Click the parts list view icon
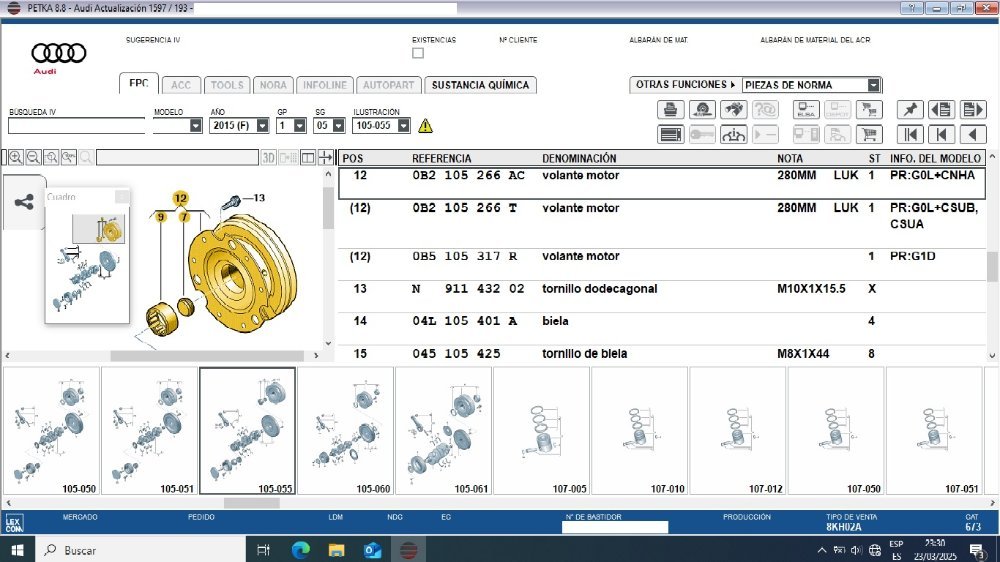Viewport: 1000px width, 562px height. pos(670,135)
